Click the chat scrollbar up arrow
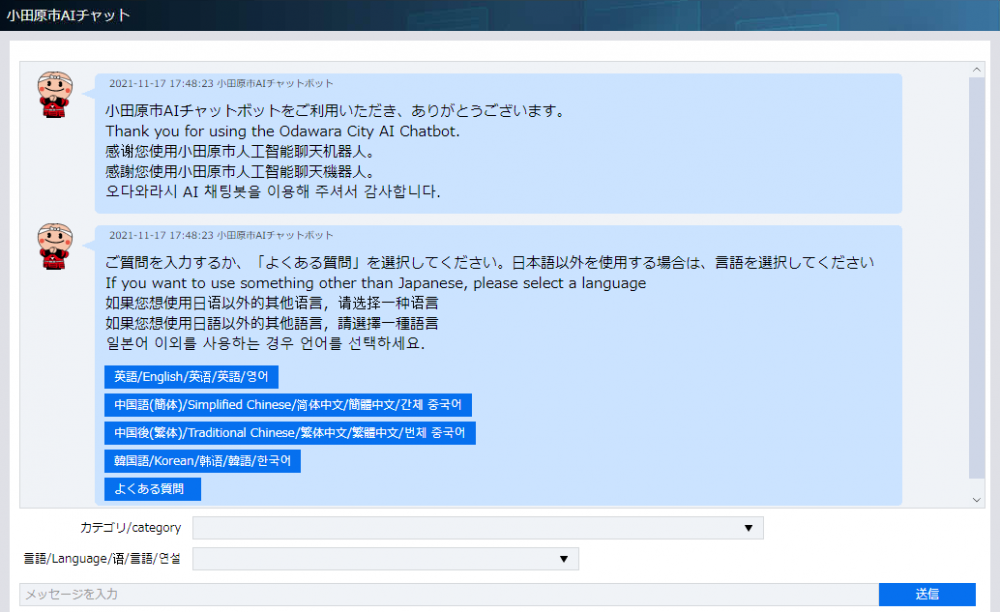The width and height of the screenshot is (1000, 612). coord(976,69)
